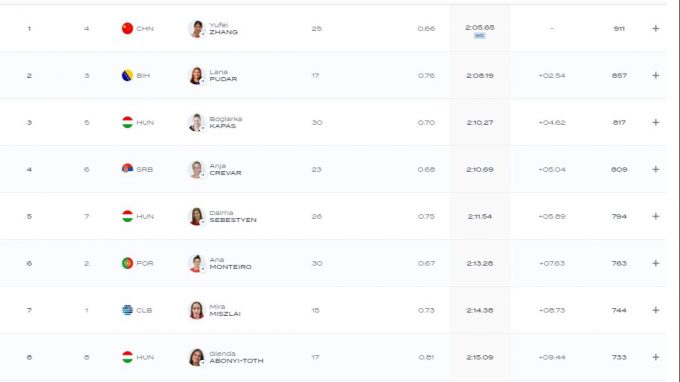
Task: Expand Boglarka Kapas result with plus icon
Action: click(x=655, y=122)
